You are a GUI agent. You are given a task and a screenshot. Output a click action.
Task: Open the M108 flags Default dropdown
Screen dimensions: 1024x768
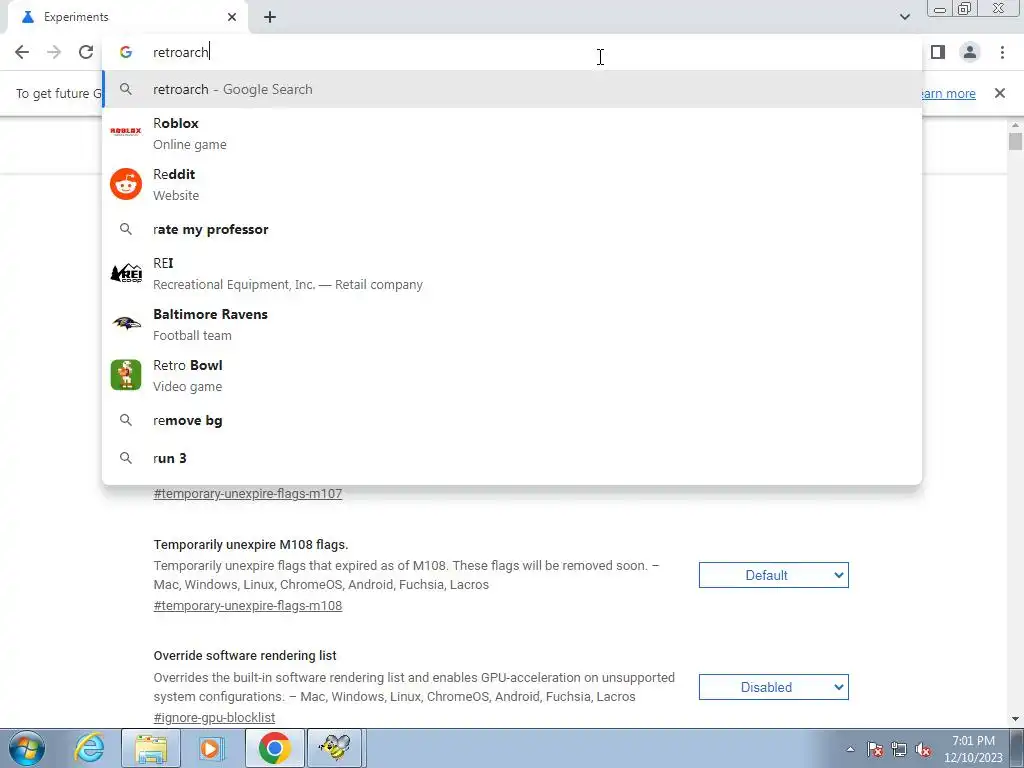point(773,575)
